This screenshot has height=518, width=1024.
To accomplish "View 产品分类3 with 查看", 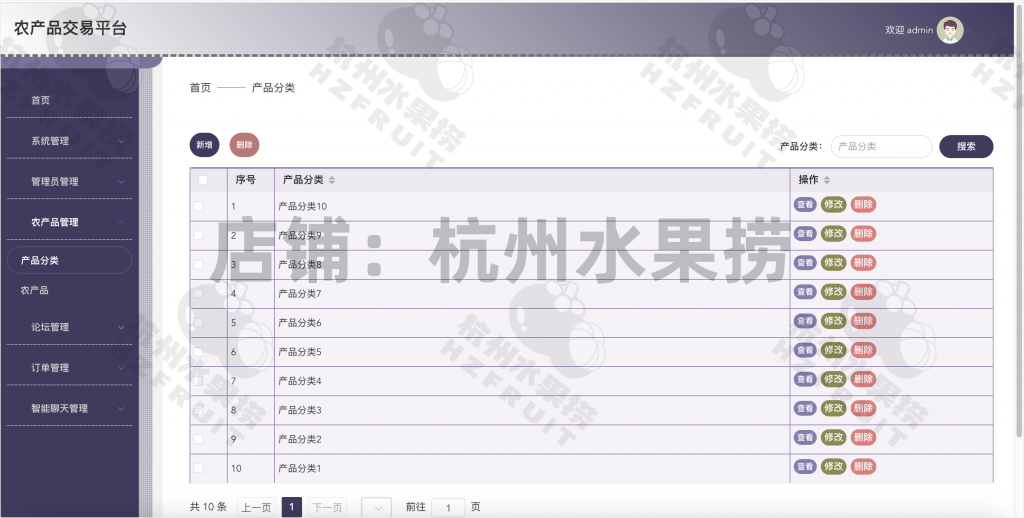I will coord(805,408).
